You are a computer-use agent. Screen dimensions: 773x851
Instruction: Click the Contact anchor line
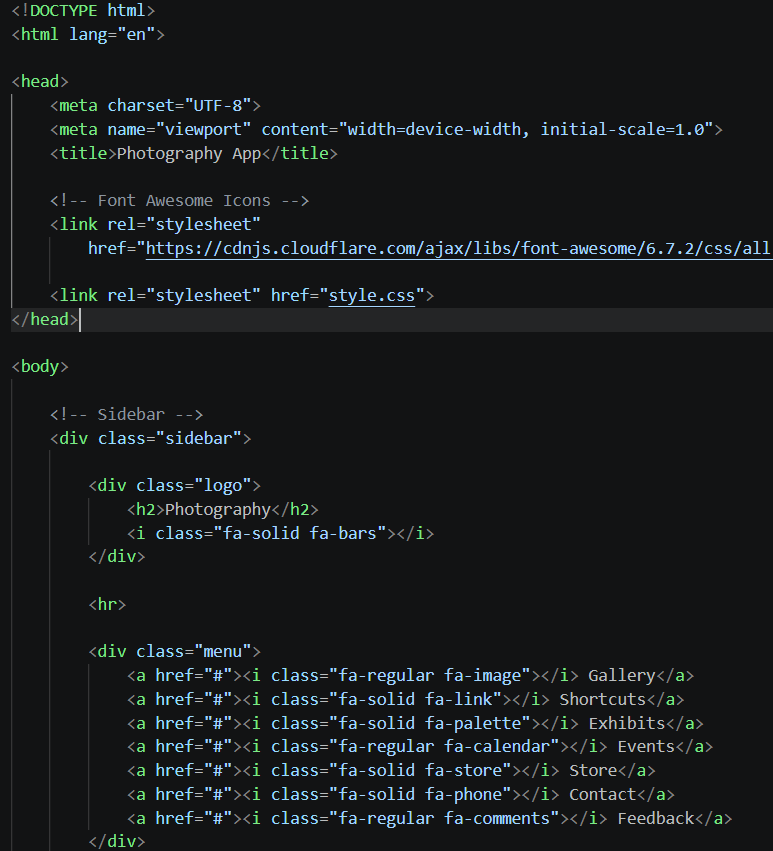tap(401, 795)
